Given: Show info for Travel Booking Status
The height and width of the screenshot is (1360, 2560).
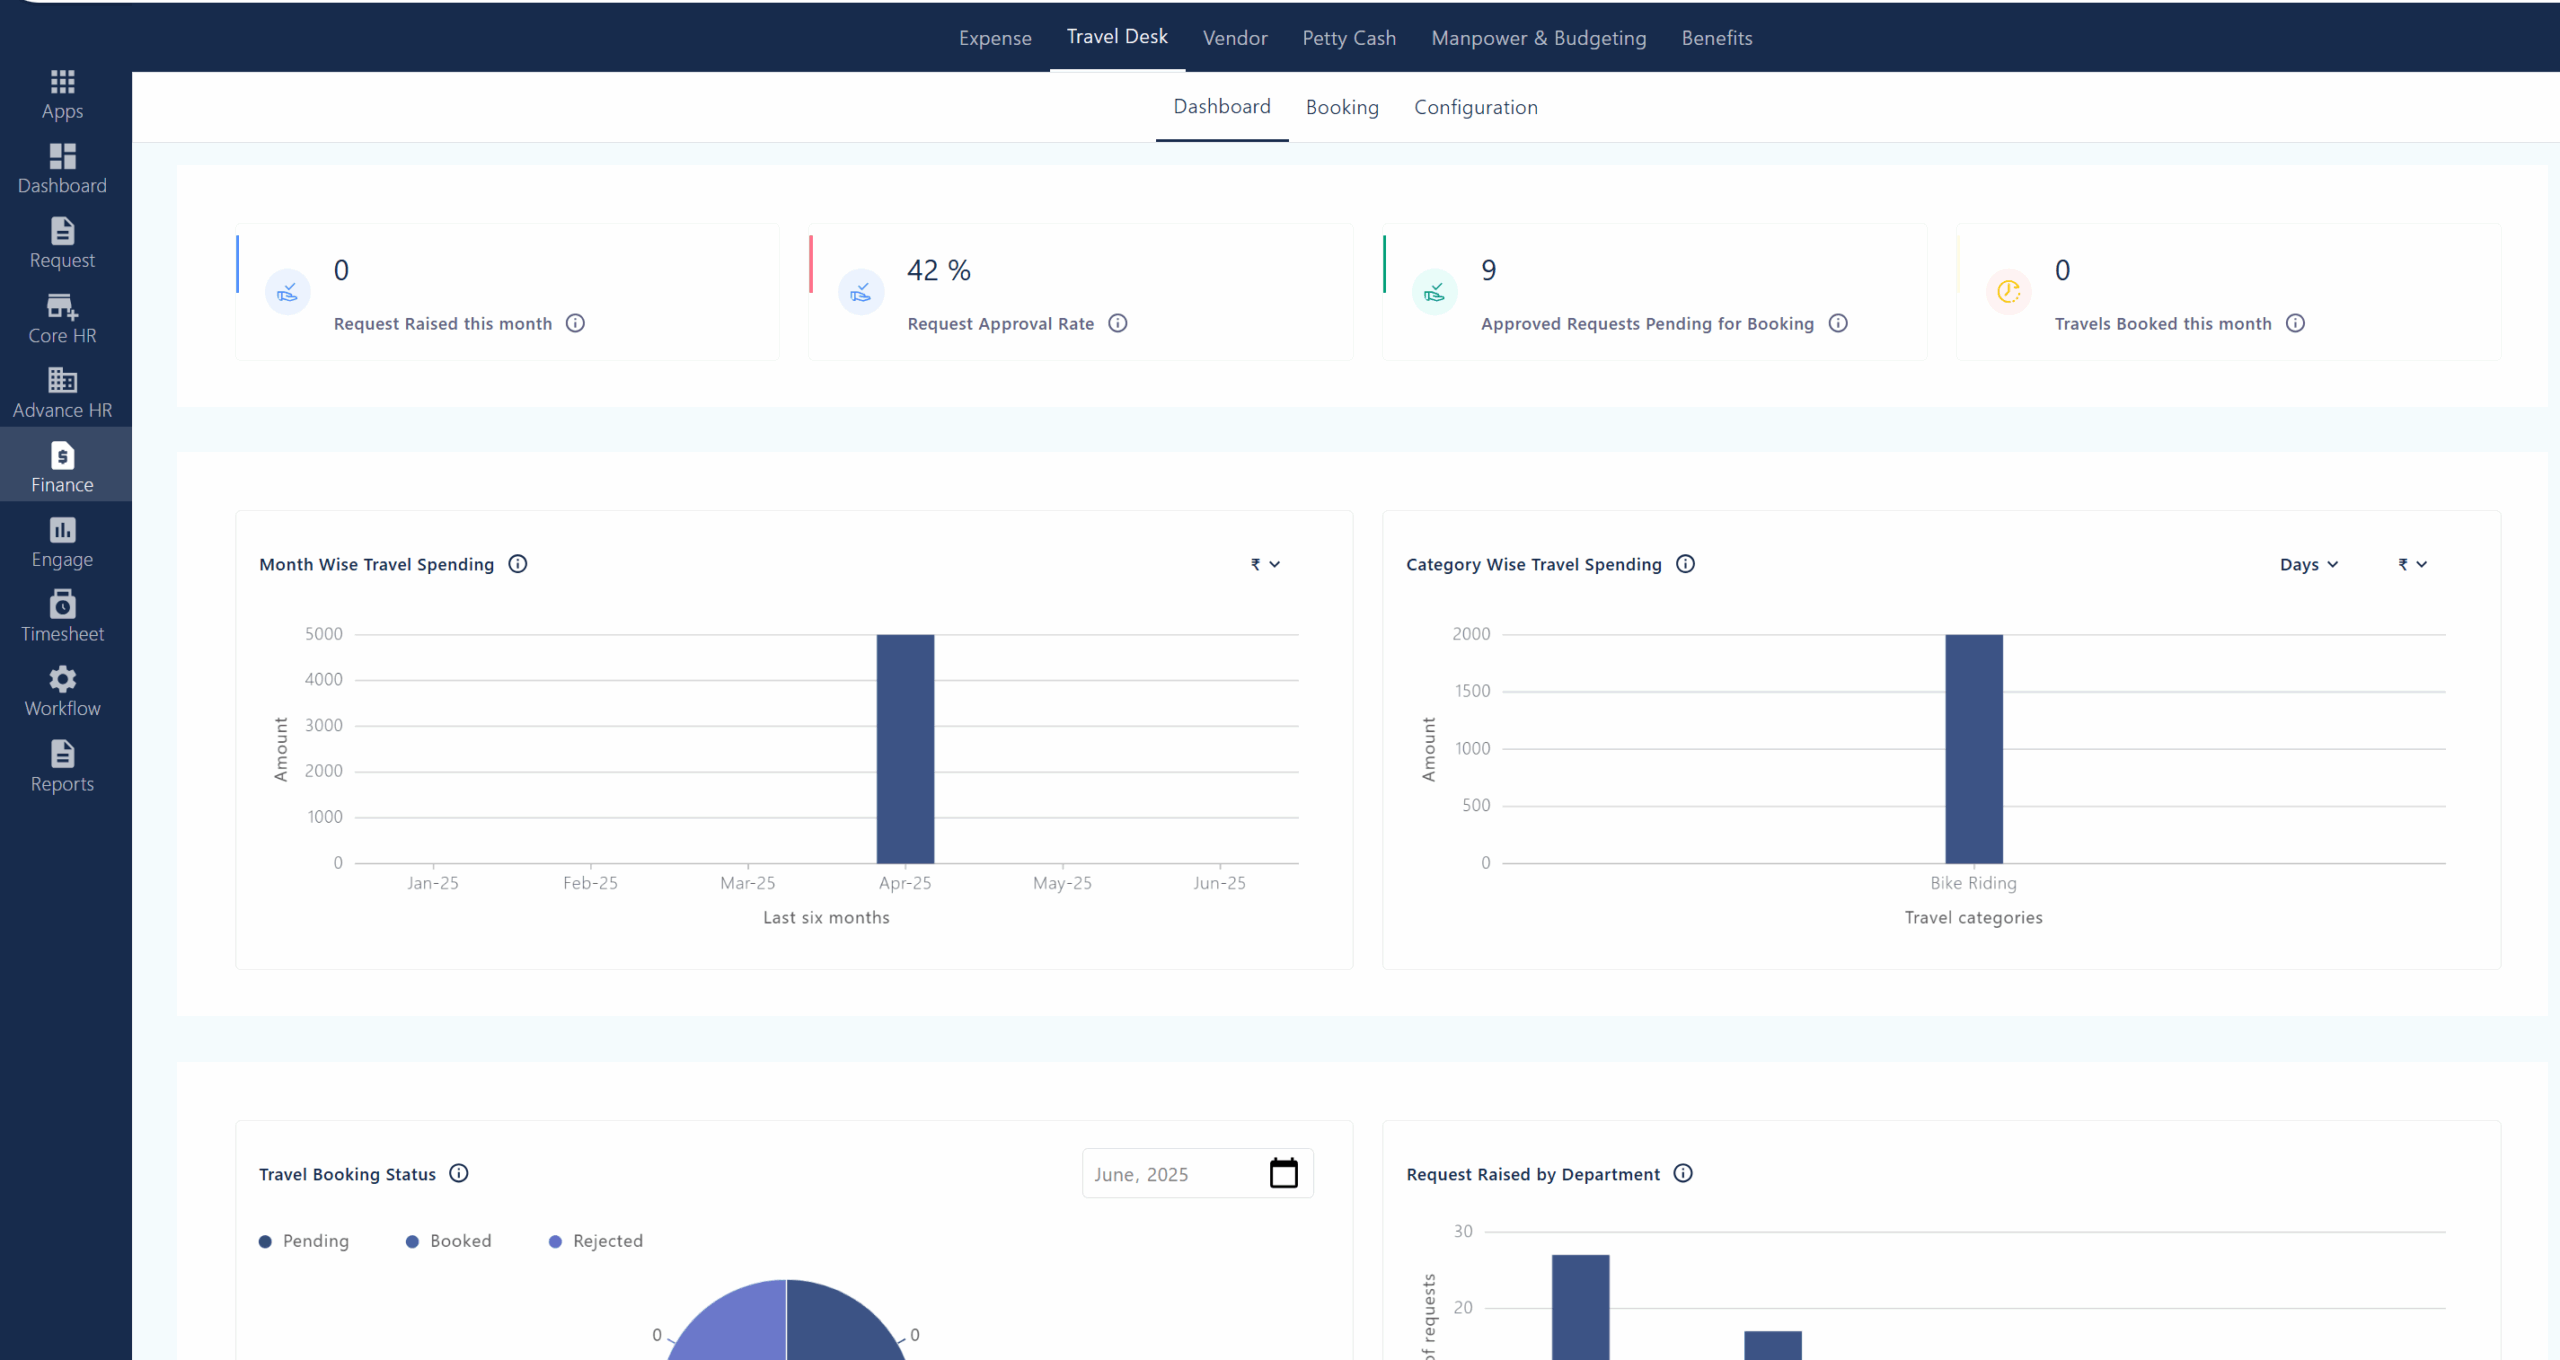Looking at the screenshot, I should (x=459, y=1173).
